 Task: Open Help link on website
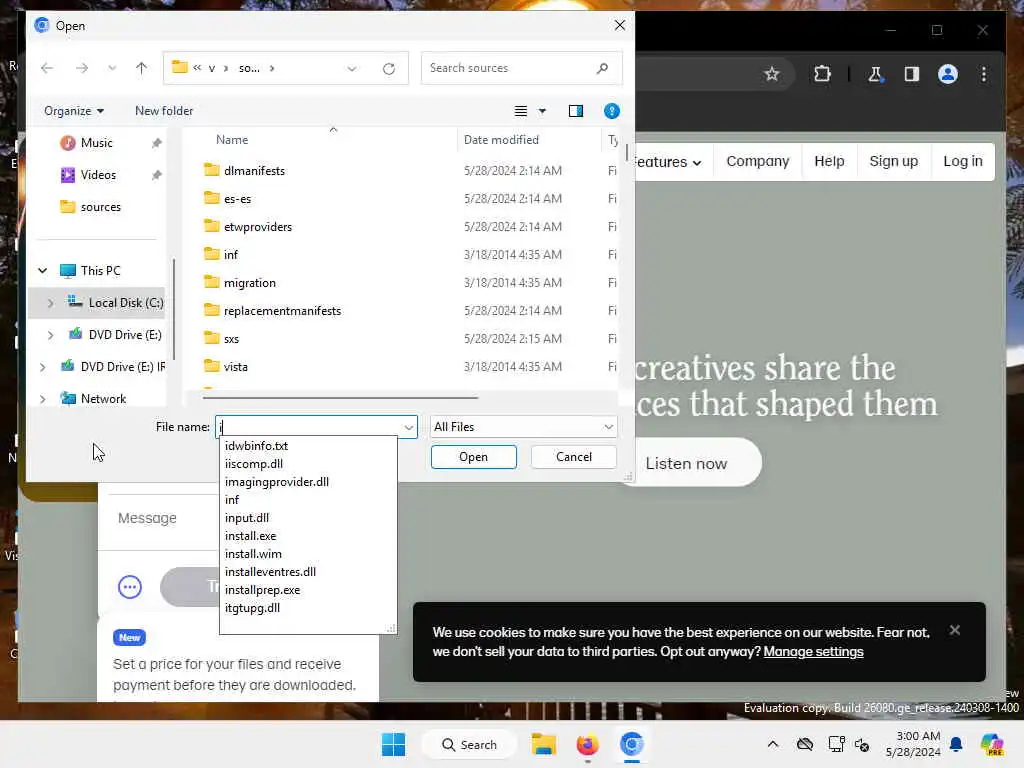click(x=829, y=161)
